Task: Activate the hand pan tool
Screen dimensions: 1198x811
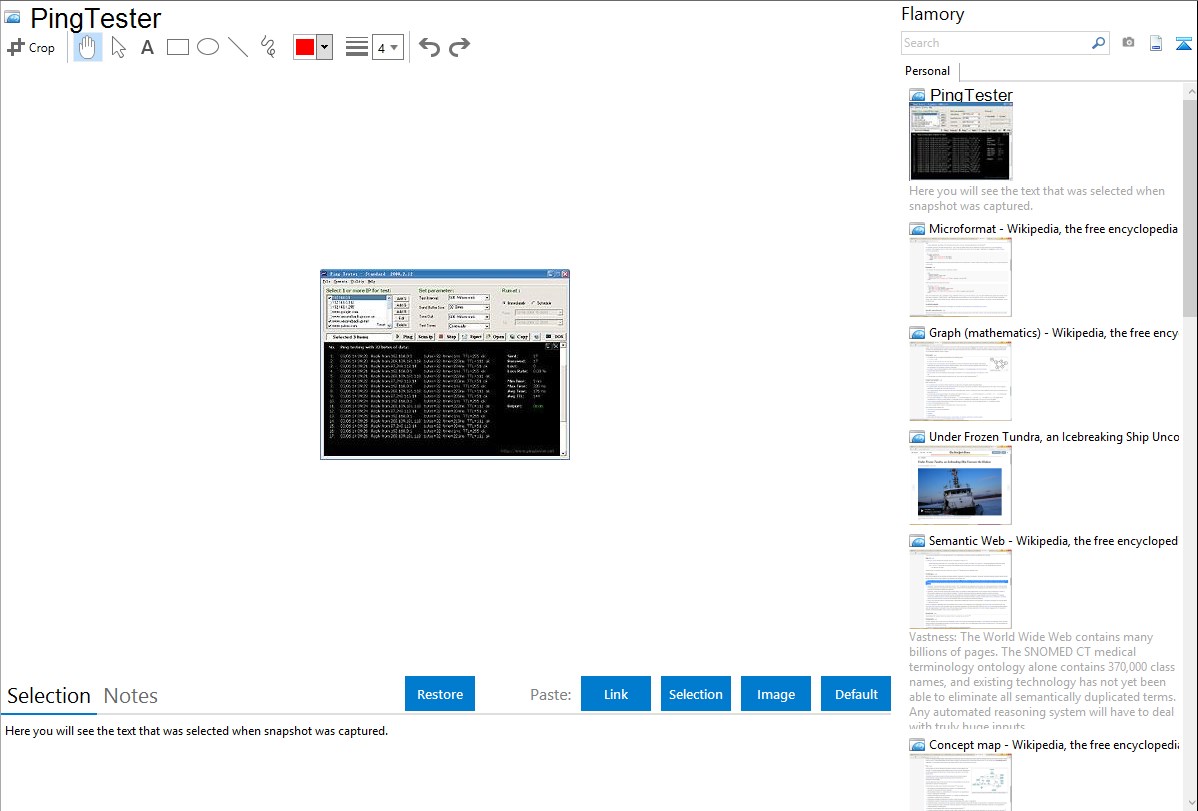Action: point(88,47)
